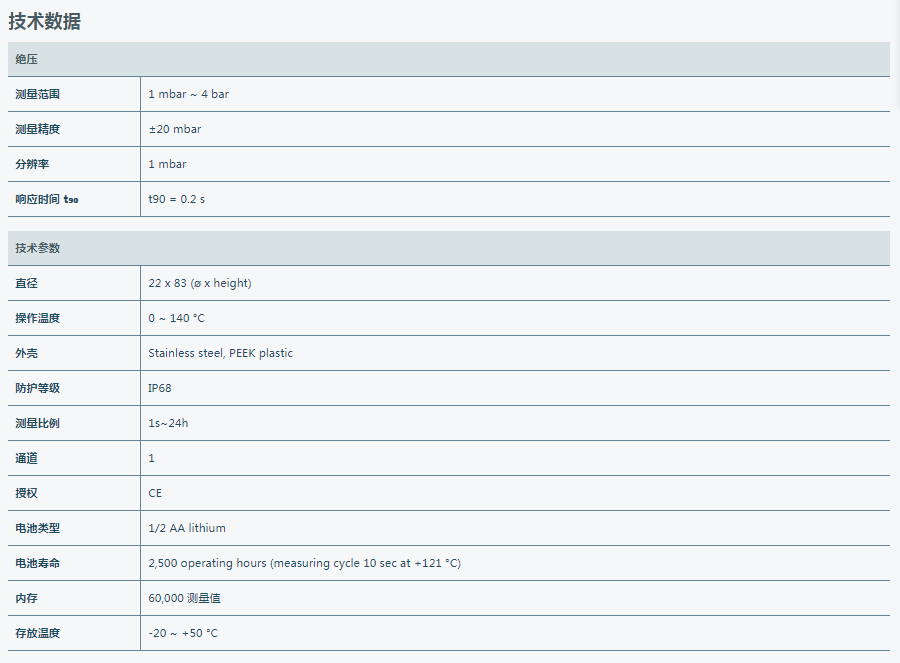Select the Stainless steel, PEEK plastic text
The height and width of the screenshot is (663, 900).
[220, 353]
